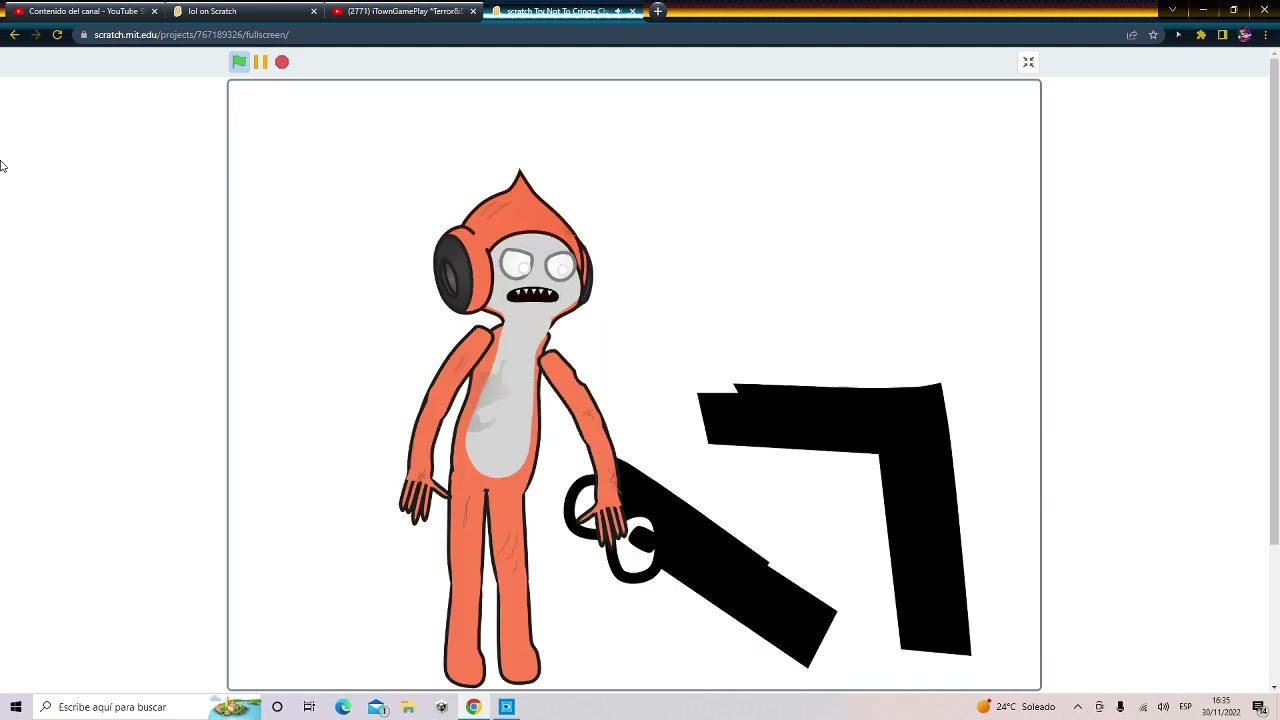This screenshot has width=1280, height=720.
Task: Click the green flag to start project
Action: 239,62
